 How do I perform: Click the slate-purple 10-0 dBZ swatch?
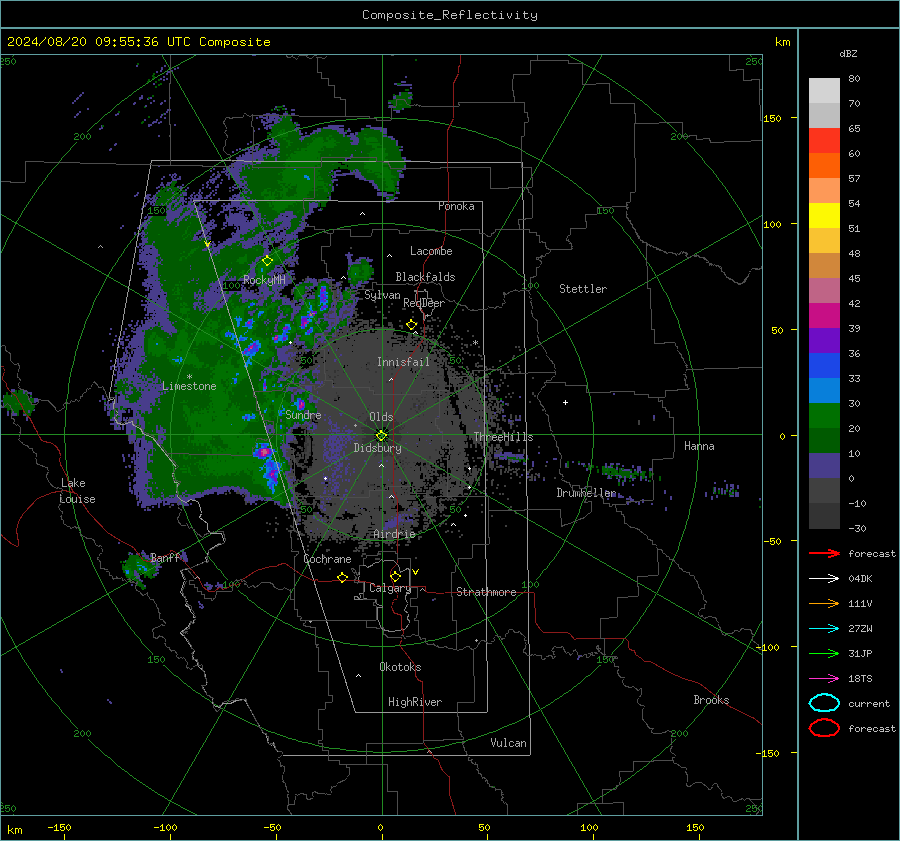824,466
